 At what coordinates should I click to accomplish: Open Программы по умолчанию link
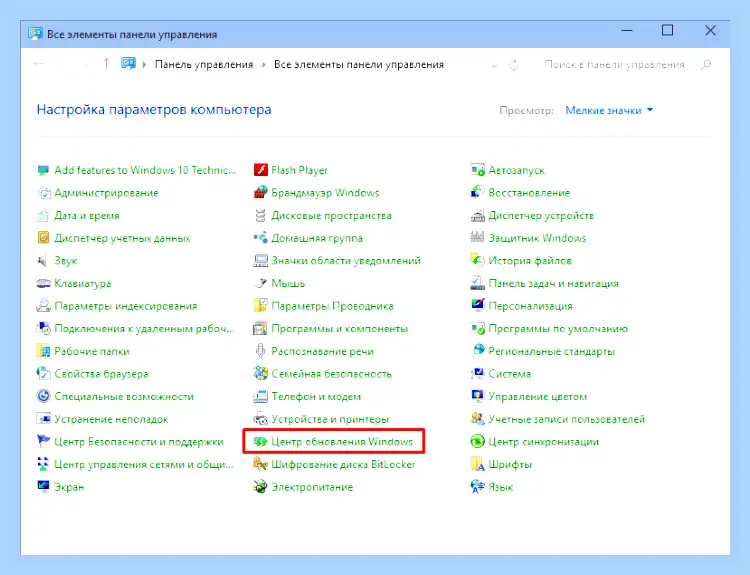point(558,329)
